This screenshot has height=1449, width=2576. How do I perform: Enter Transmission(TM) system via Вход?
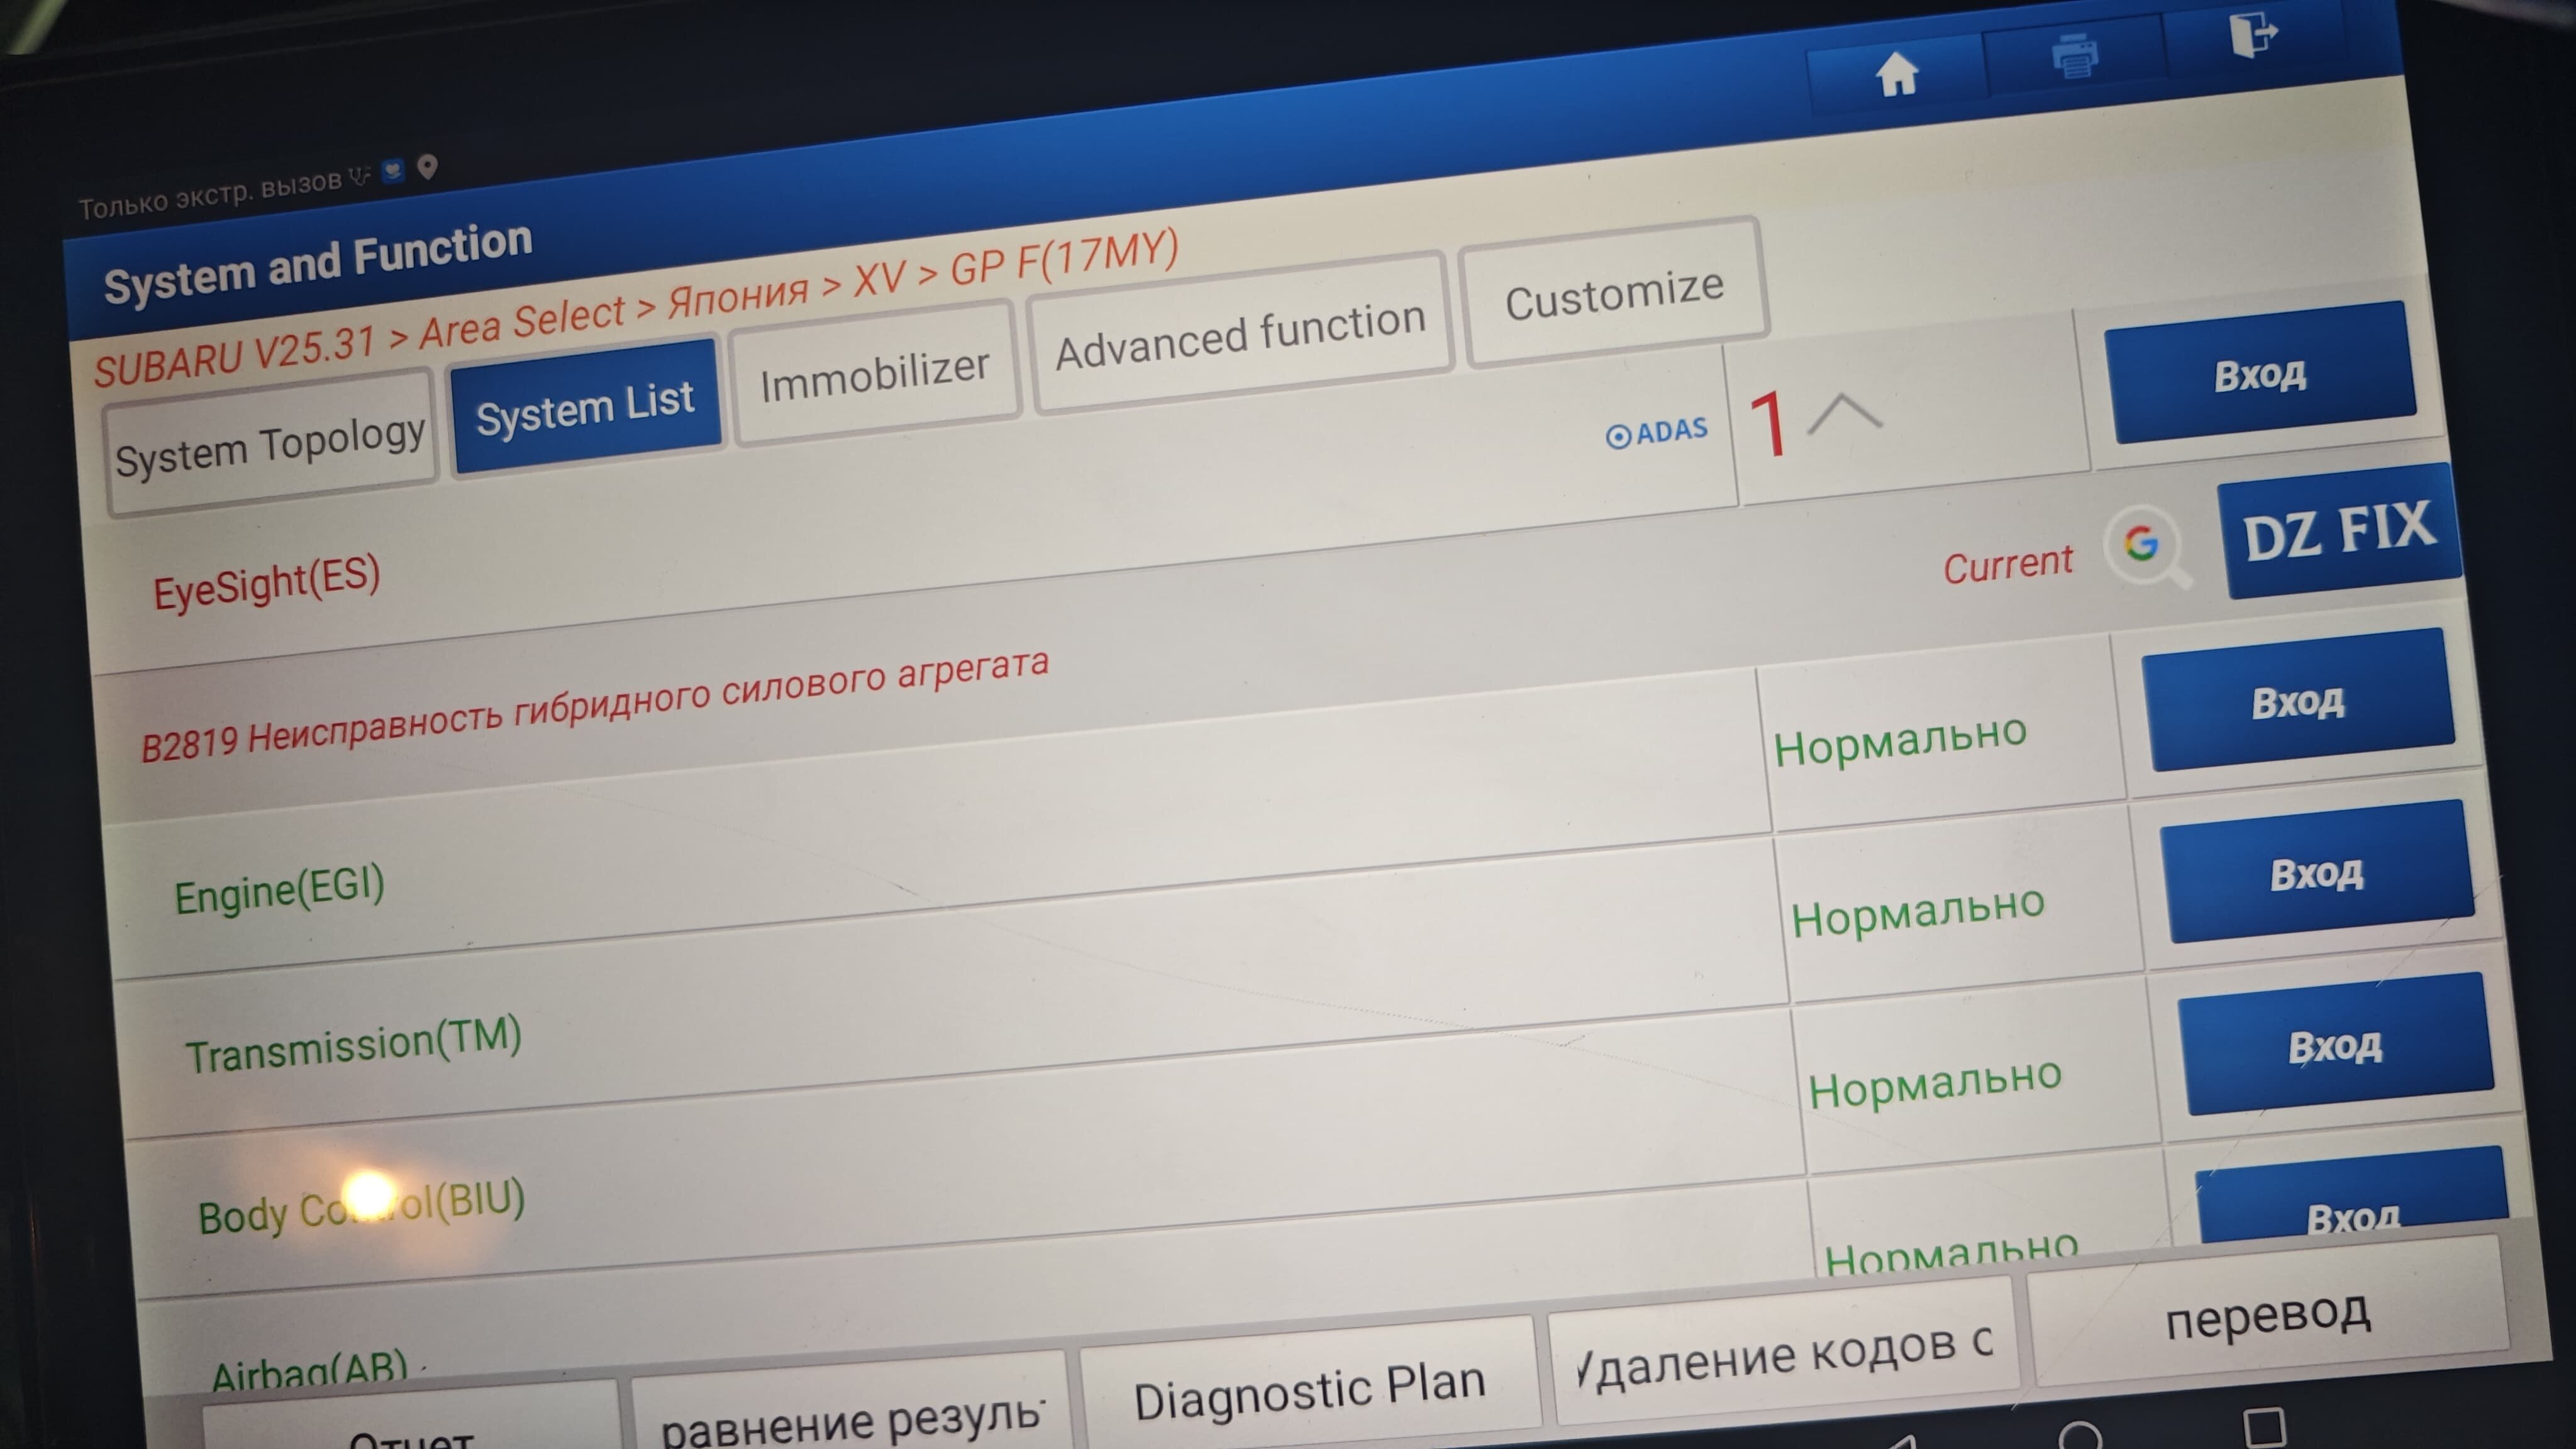click(2316, 872)
